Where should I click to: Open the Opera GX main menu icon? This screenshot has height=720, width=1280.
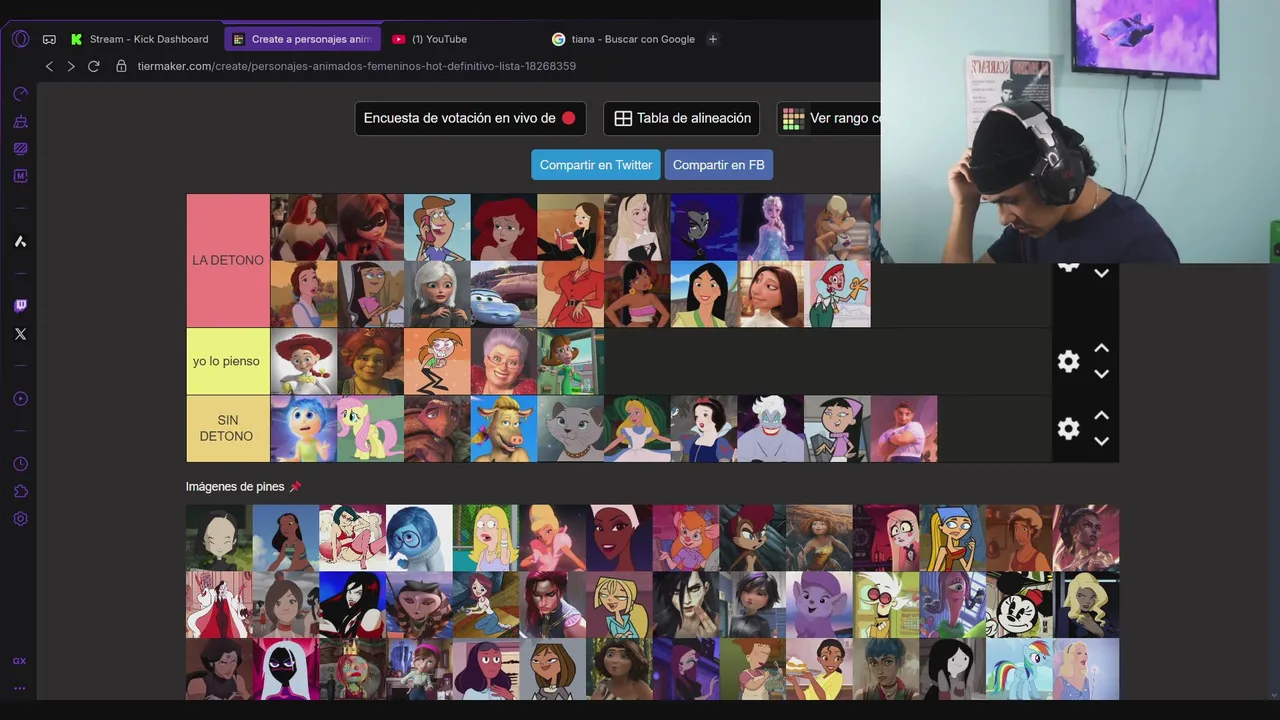point(20,39)
